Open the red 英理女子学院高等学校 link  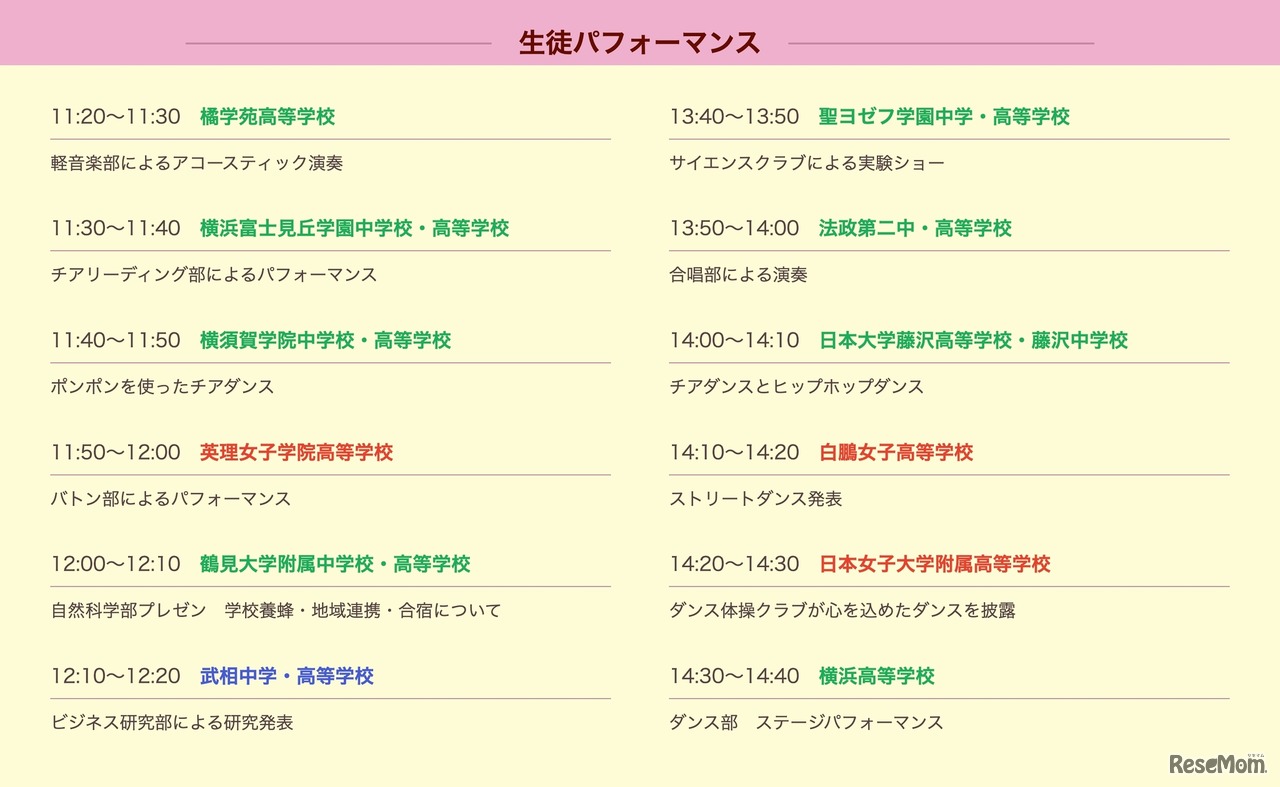click(x=296, y=453)
